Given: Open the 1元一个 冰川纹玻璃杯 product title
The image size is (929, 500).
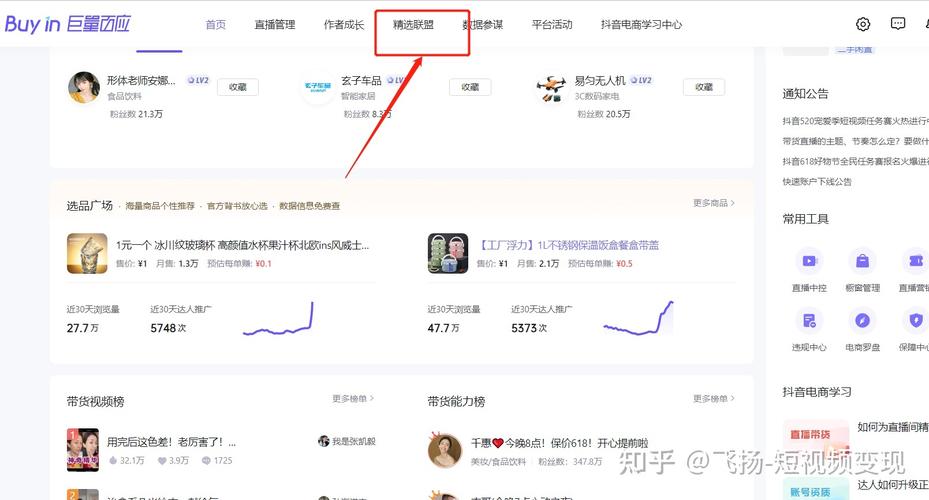Looking at the screenshot, I should [242, 245].
